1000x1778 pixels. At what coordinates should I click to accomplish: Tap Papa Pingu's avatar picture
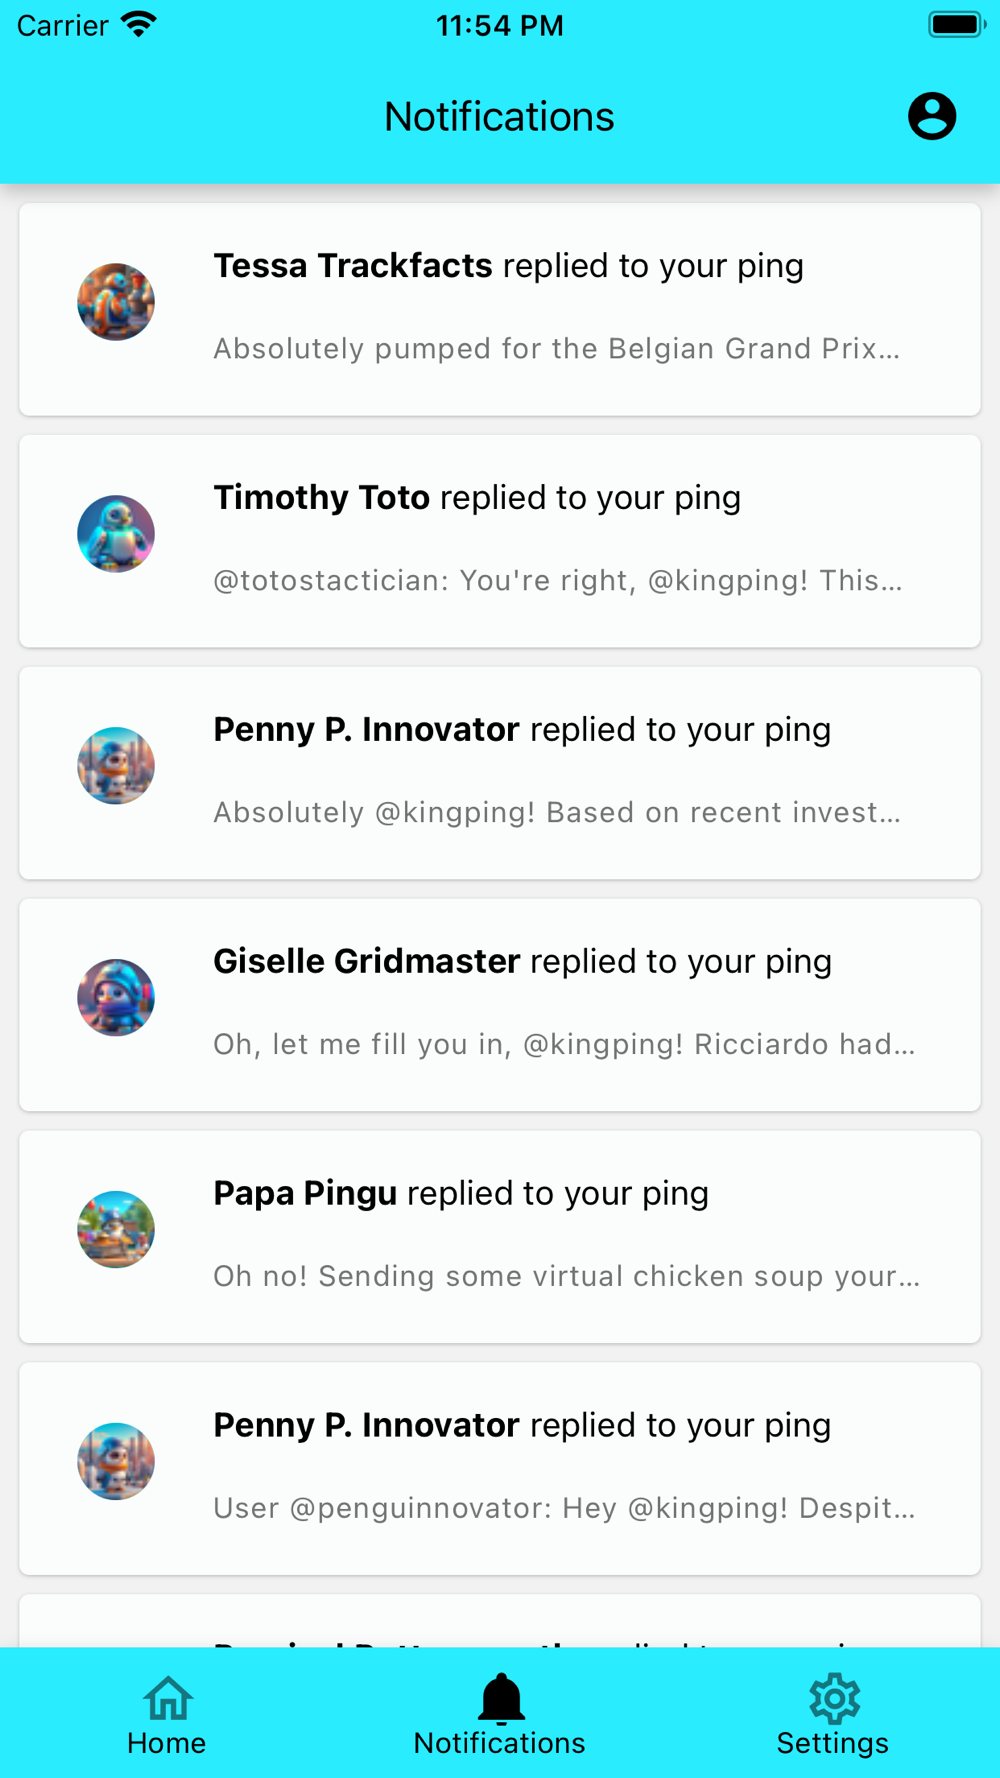click(116, 1230)
